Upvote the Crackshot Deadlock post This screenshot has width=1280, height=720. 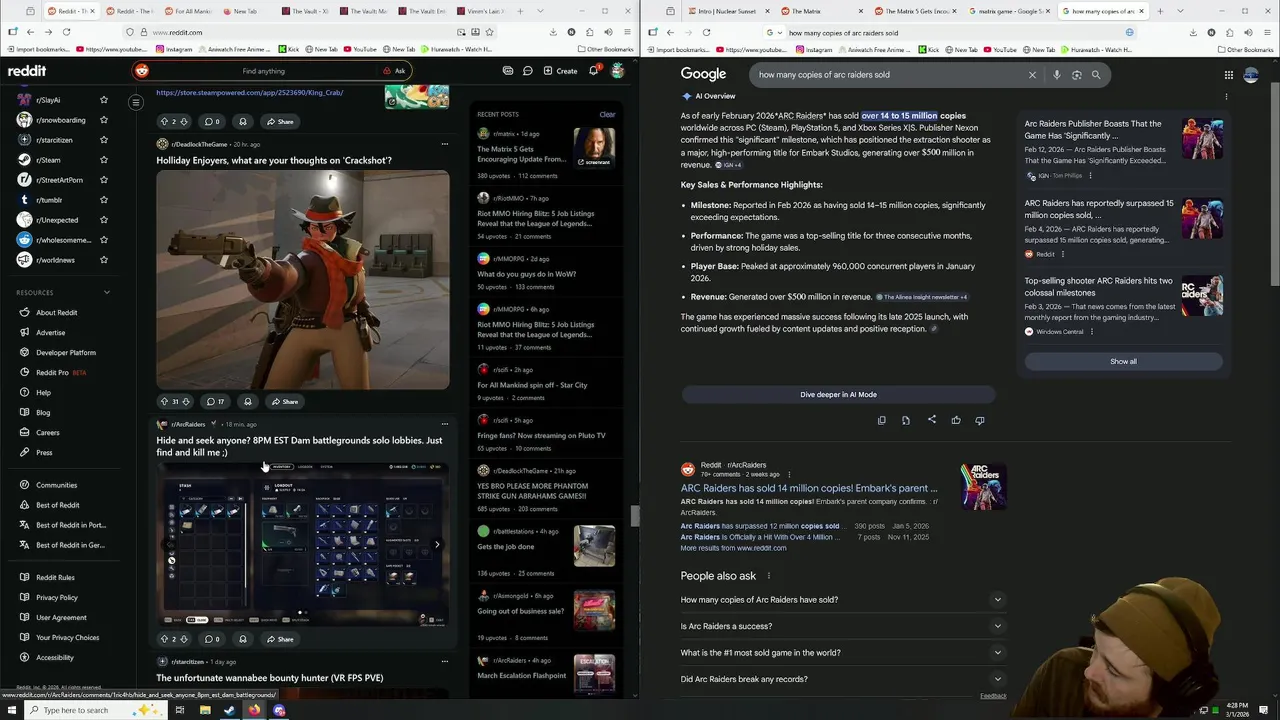click(x=164, y=402)
